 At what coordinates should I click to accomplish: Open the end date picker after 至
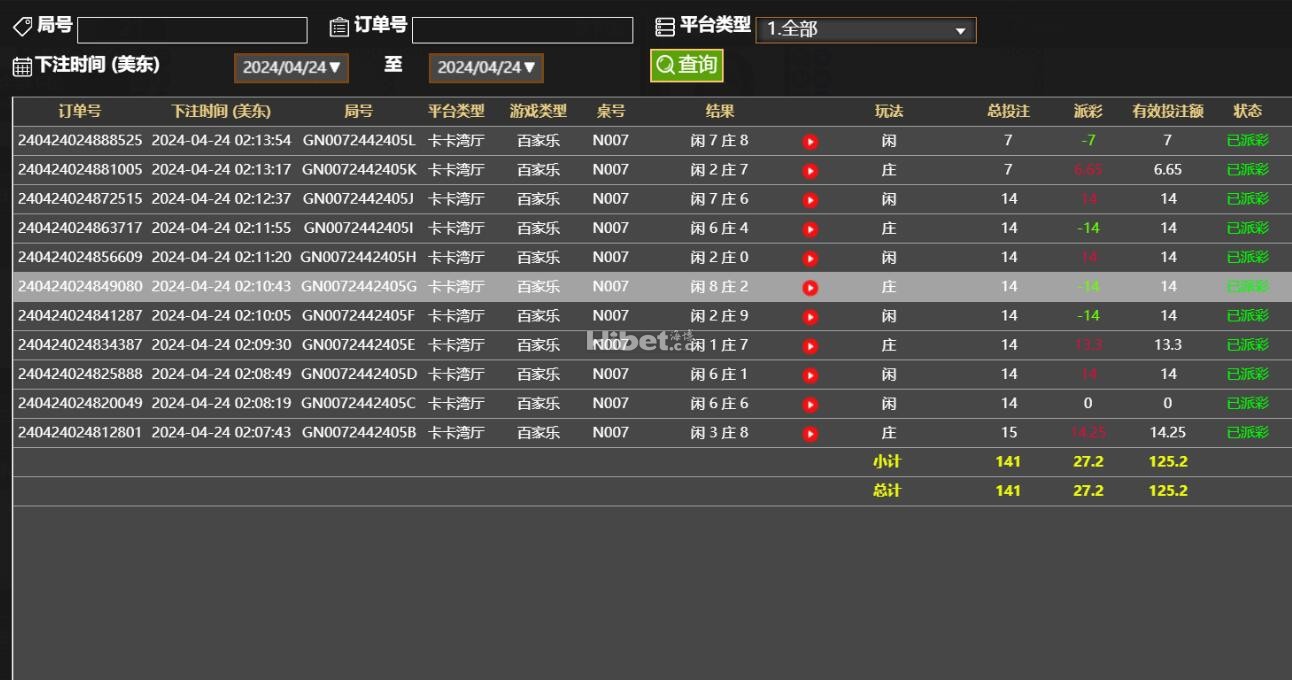[486, 68]
